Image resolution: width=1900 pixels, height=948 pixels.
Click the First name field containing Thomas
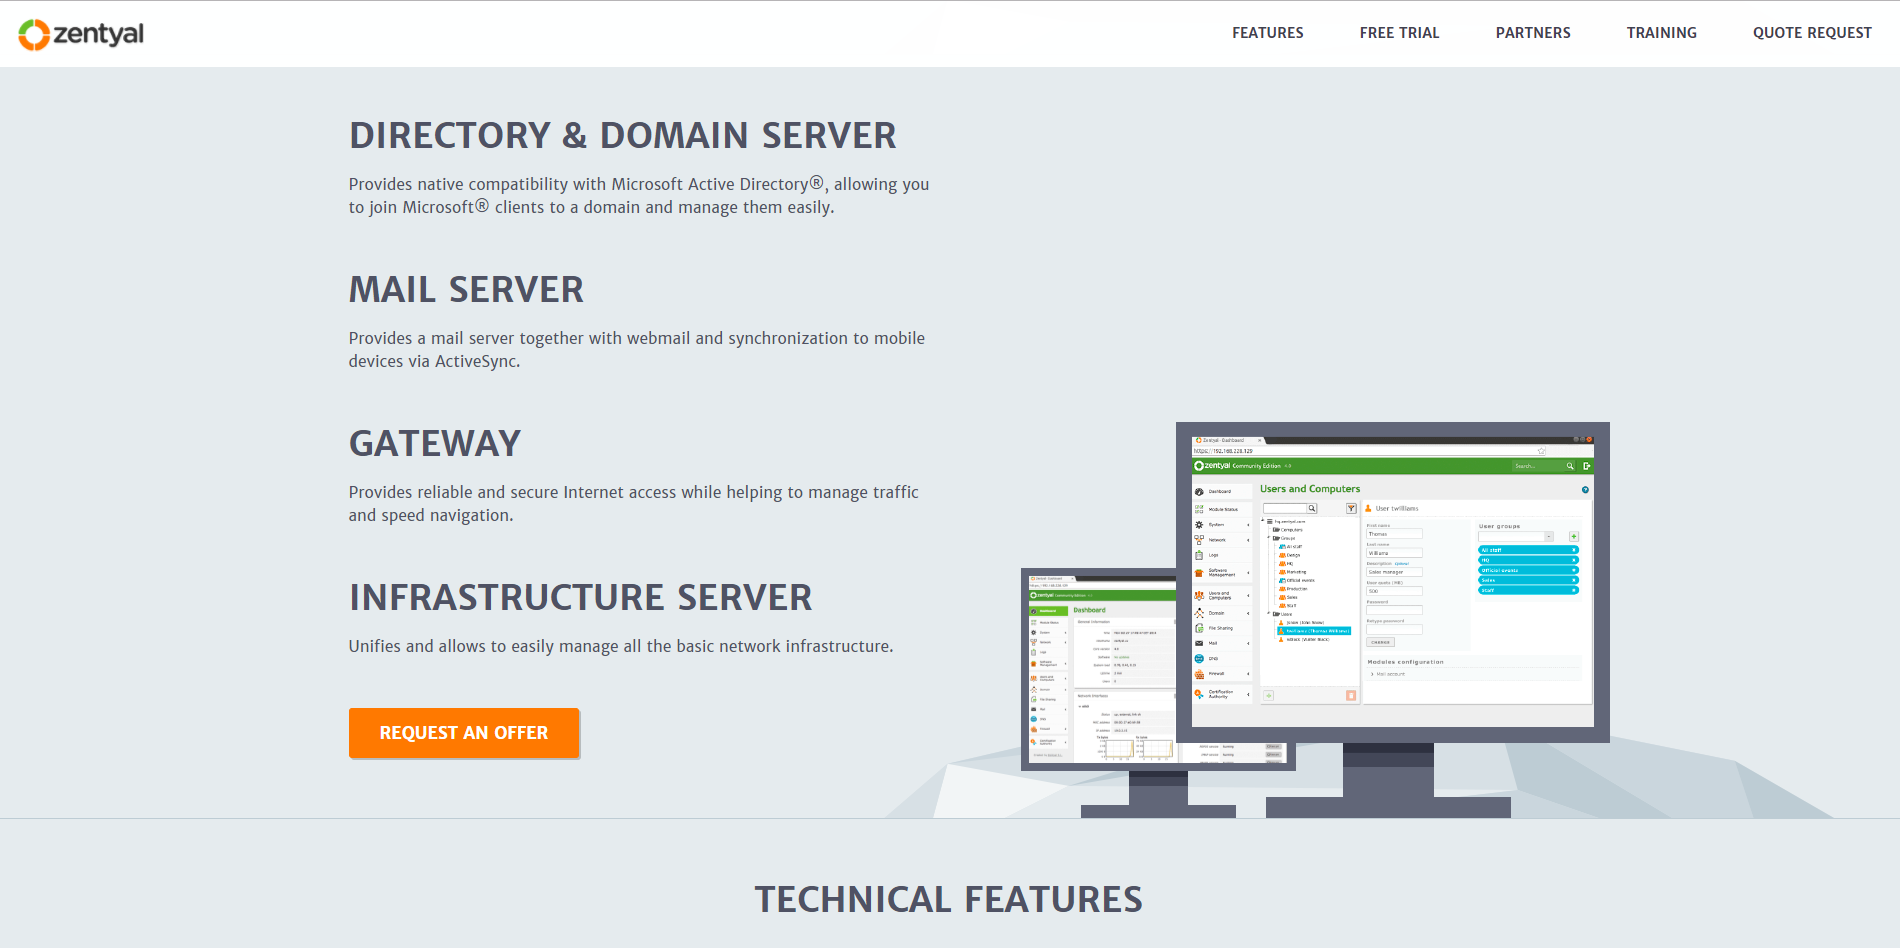[1394, 534]
